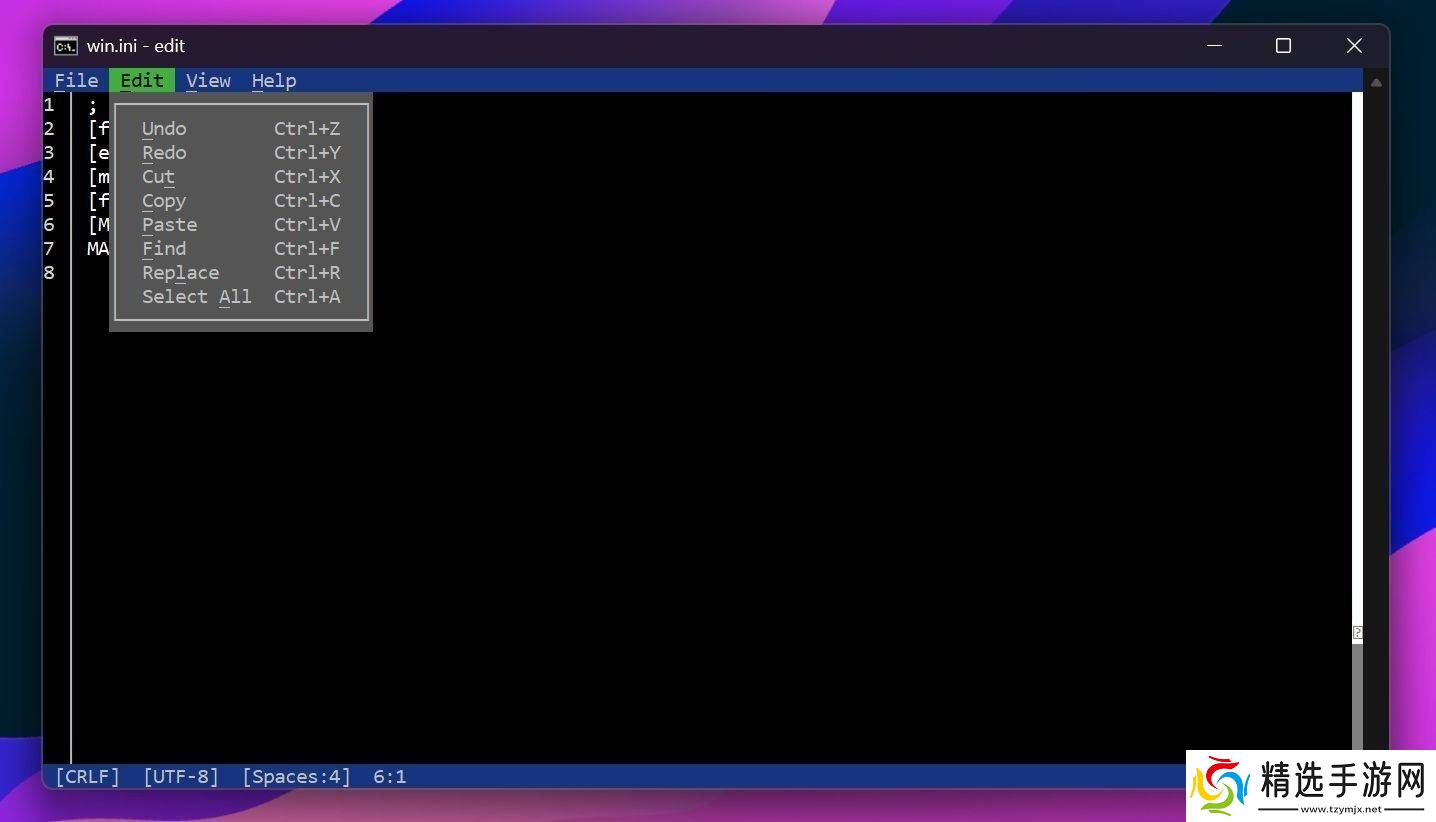This screenshot has height=822, width=1436.
Task: Open the File menu
Action: (76, 81)
